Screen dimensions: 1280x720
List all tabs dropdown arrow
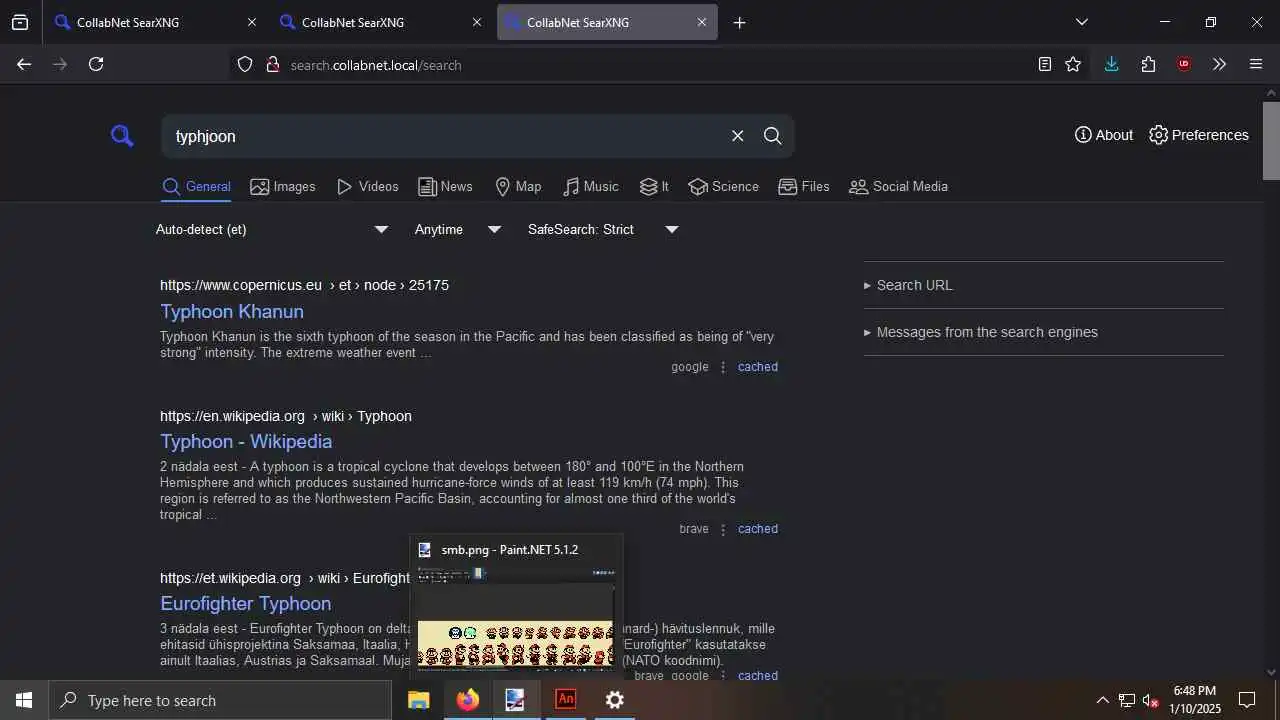(1081, 22)
